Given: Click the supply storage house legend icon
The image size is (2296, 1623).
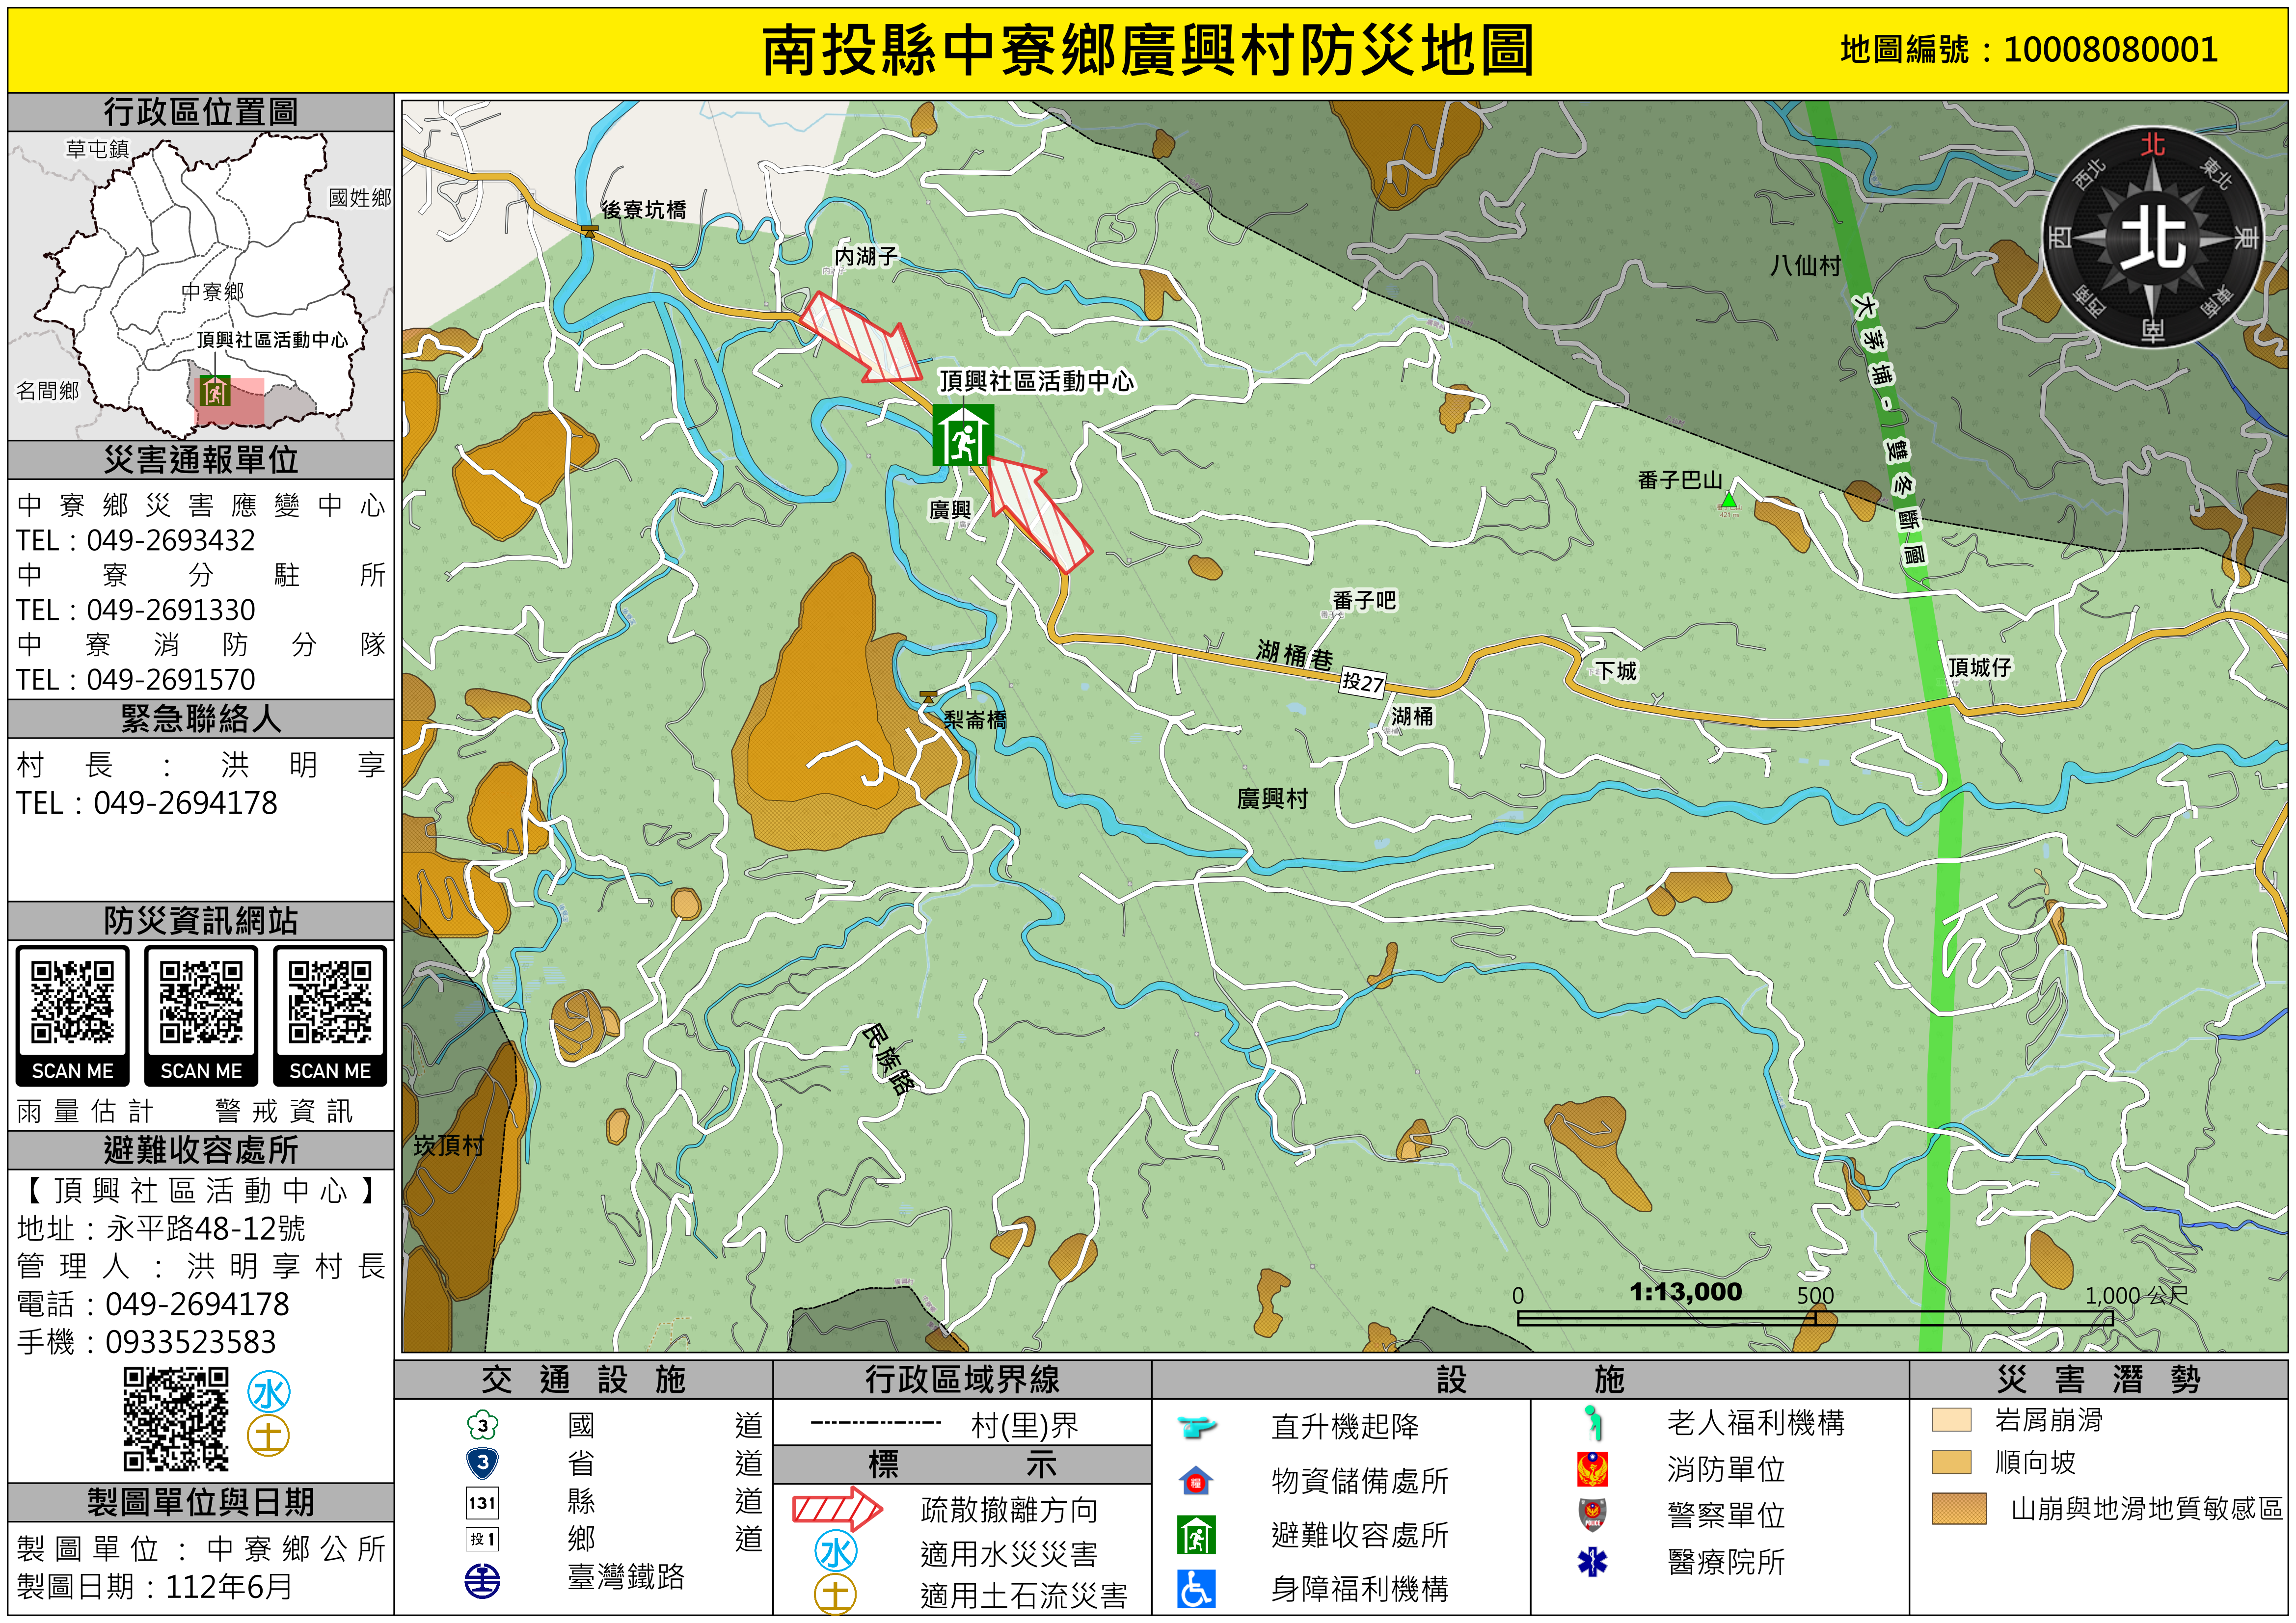Looking at the screenshot, I should click(x=1196, y=1480).
